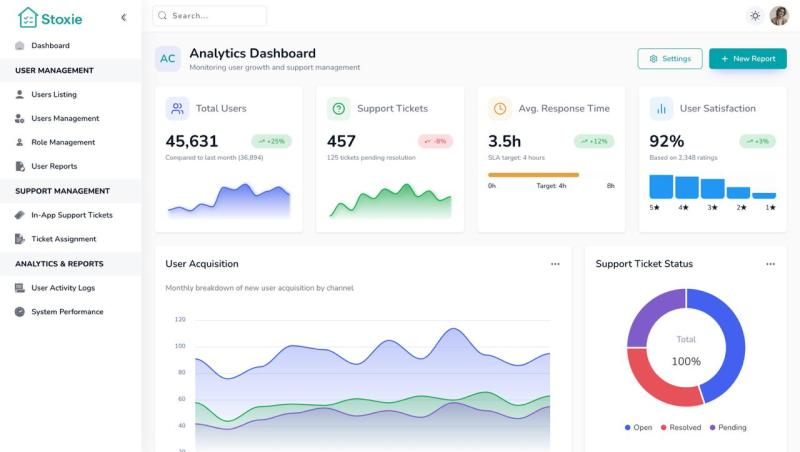Click the In-App Support Tickets icon
The image size is (800, 452).
[x=20, y=215]
